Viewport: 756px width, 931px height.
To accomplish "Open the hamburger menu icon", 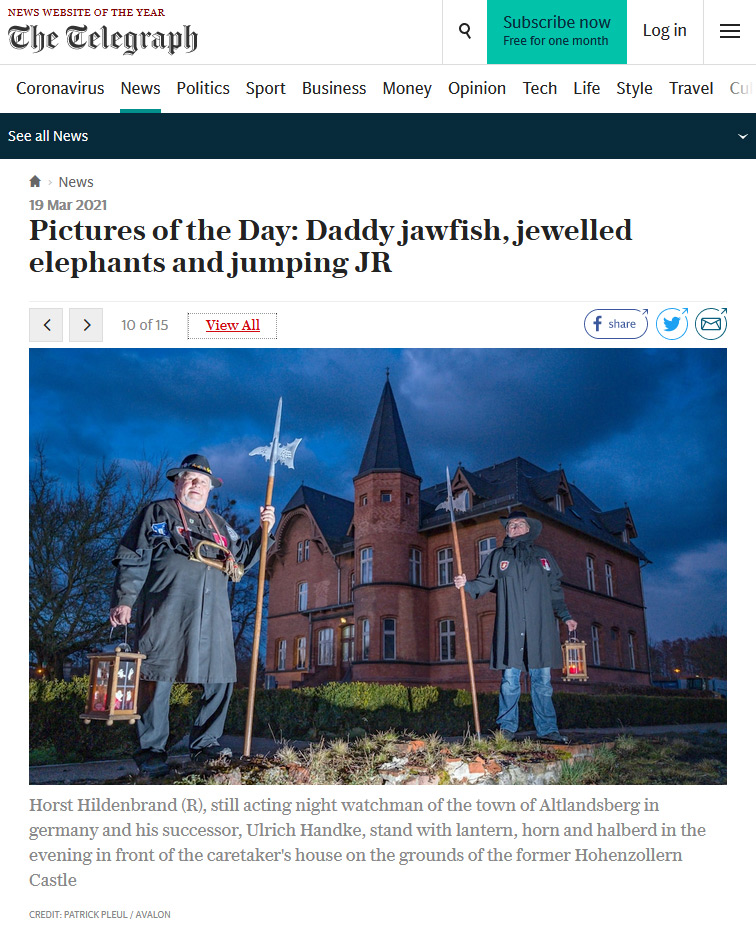I will [x=729, y=31].
